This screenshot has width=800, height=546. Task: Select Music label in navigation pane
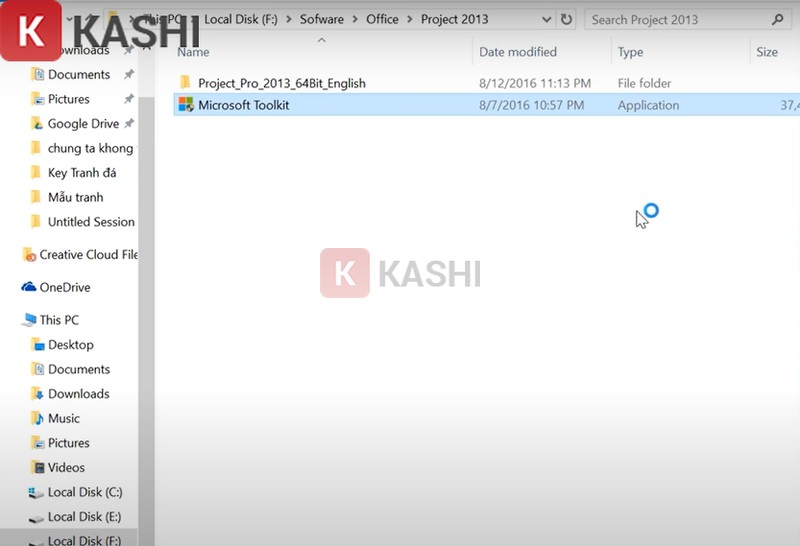pyautogui.click(x=64, y=418)
